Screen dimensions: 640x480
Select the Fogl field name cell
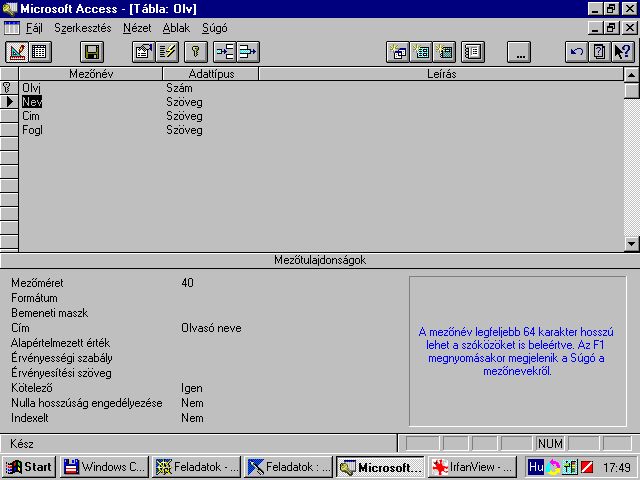91,130
